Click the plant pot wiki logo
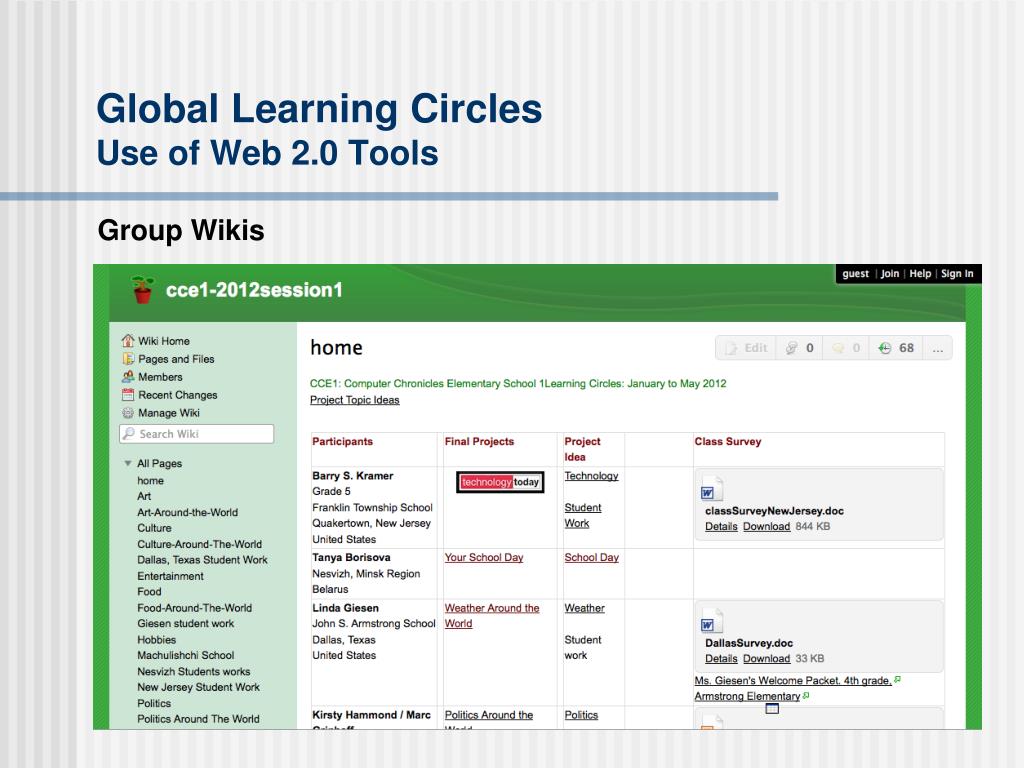Screen dimensions: 1024x768 [x=142, y=289]
